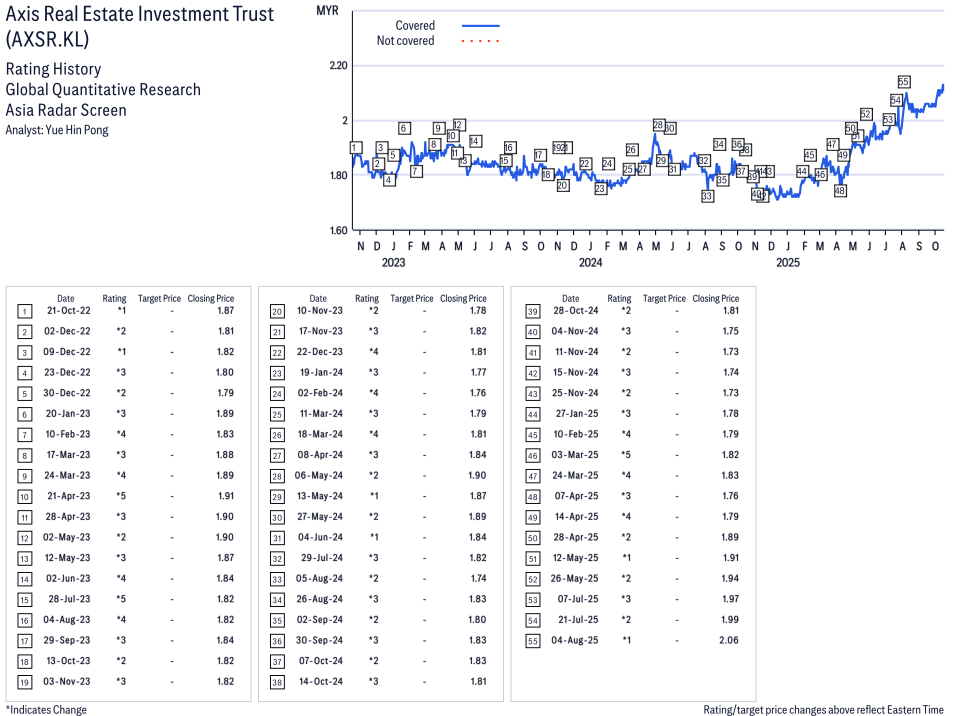Select chart marker 48 below the price line
The width and height of the screenshot is (955, 716).
coord(840,190)
